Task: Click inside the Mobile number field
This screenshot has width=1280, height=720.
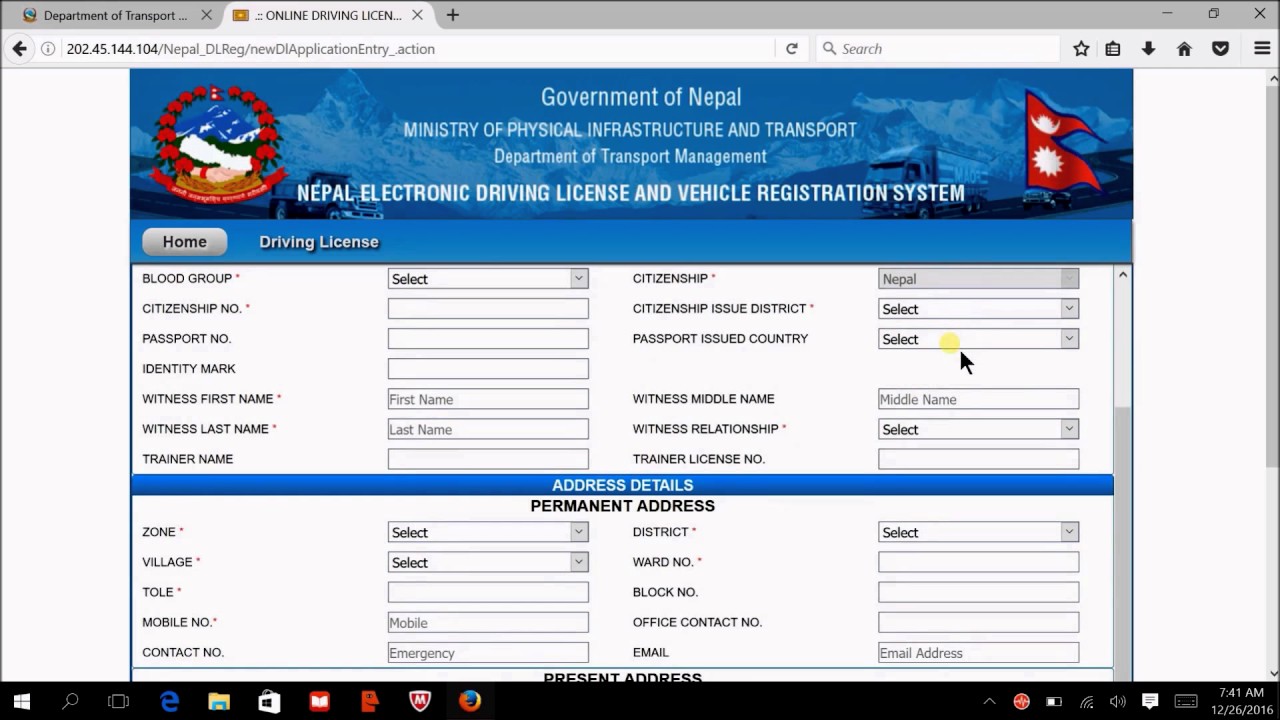Action: tap(487, 622)
